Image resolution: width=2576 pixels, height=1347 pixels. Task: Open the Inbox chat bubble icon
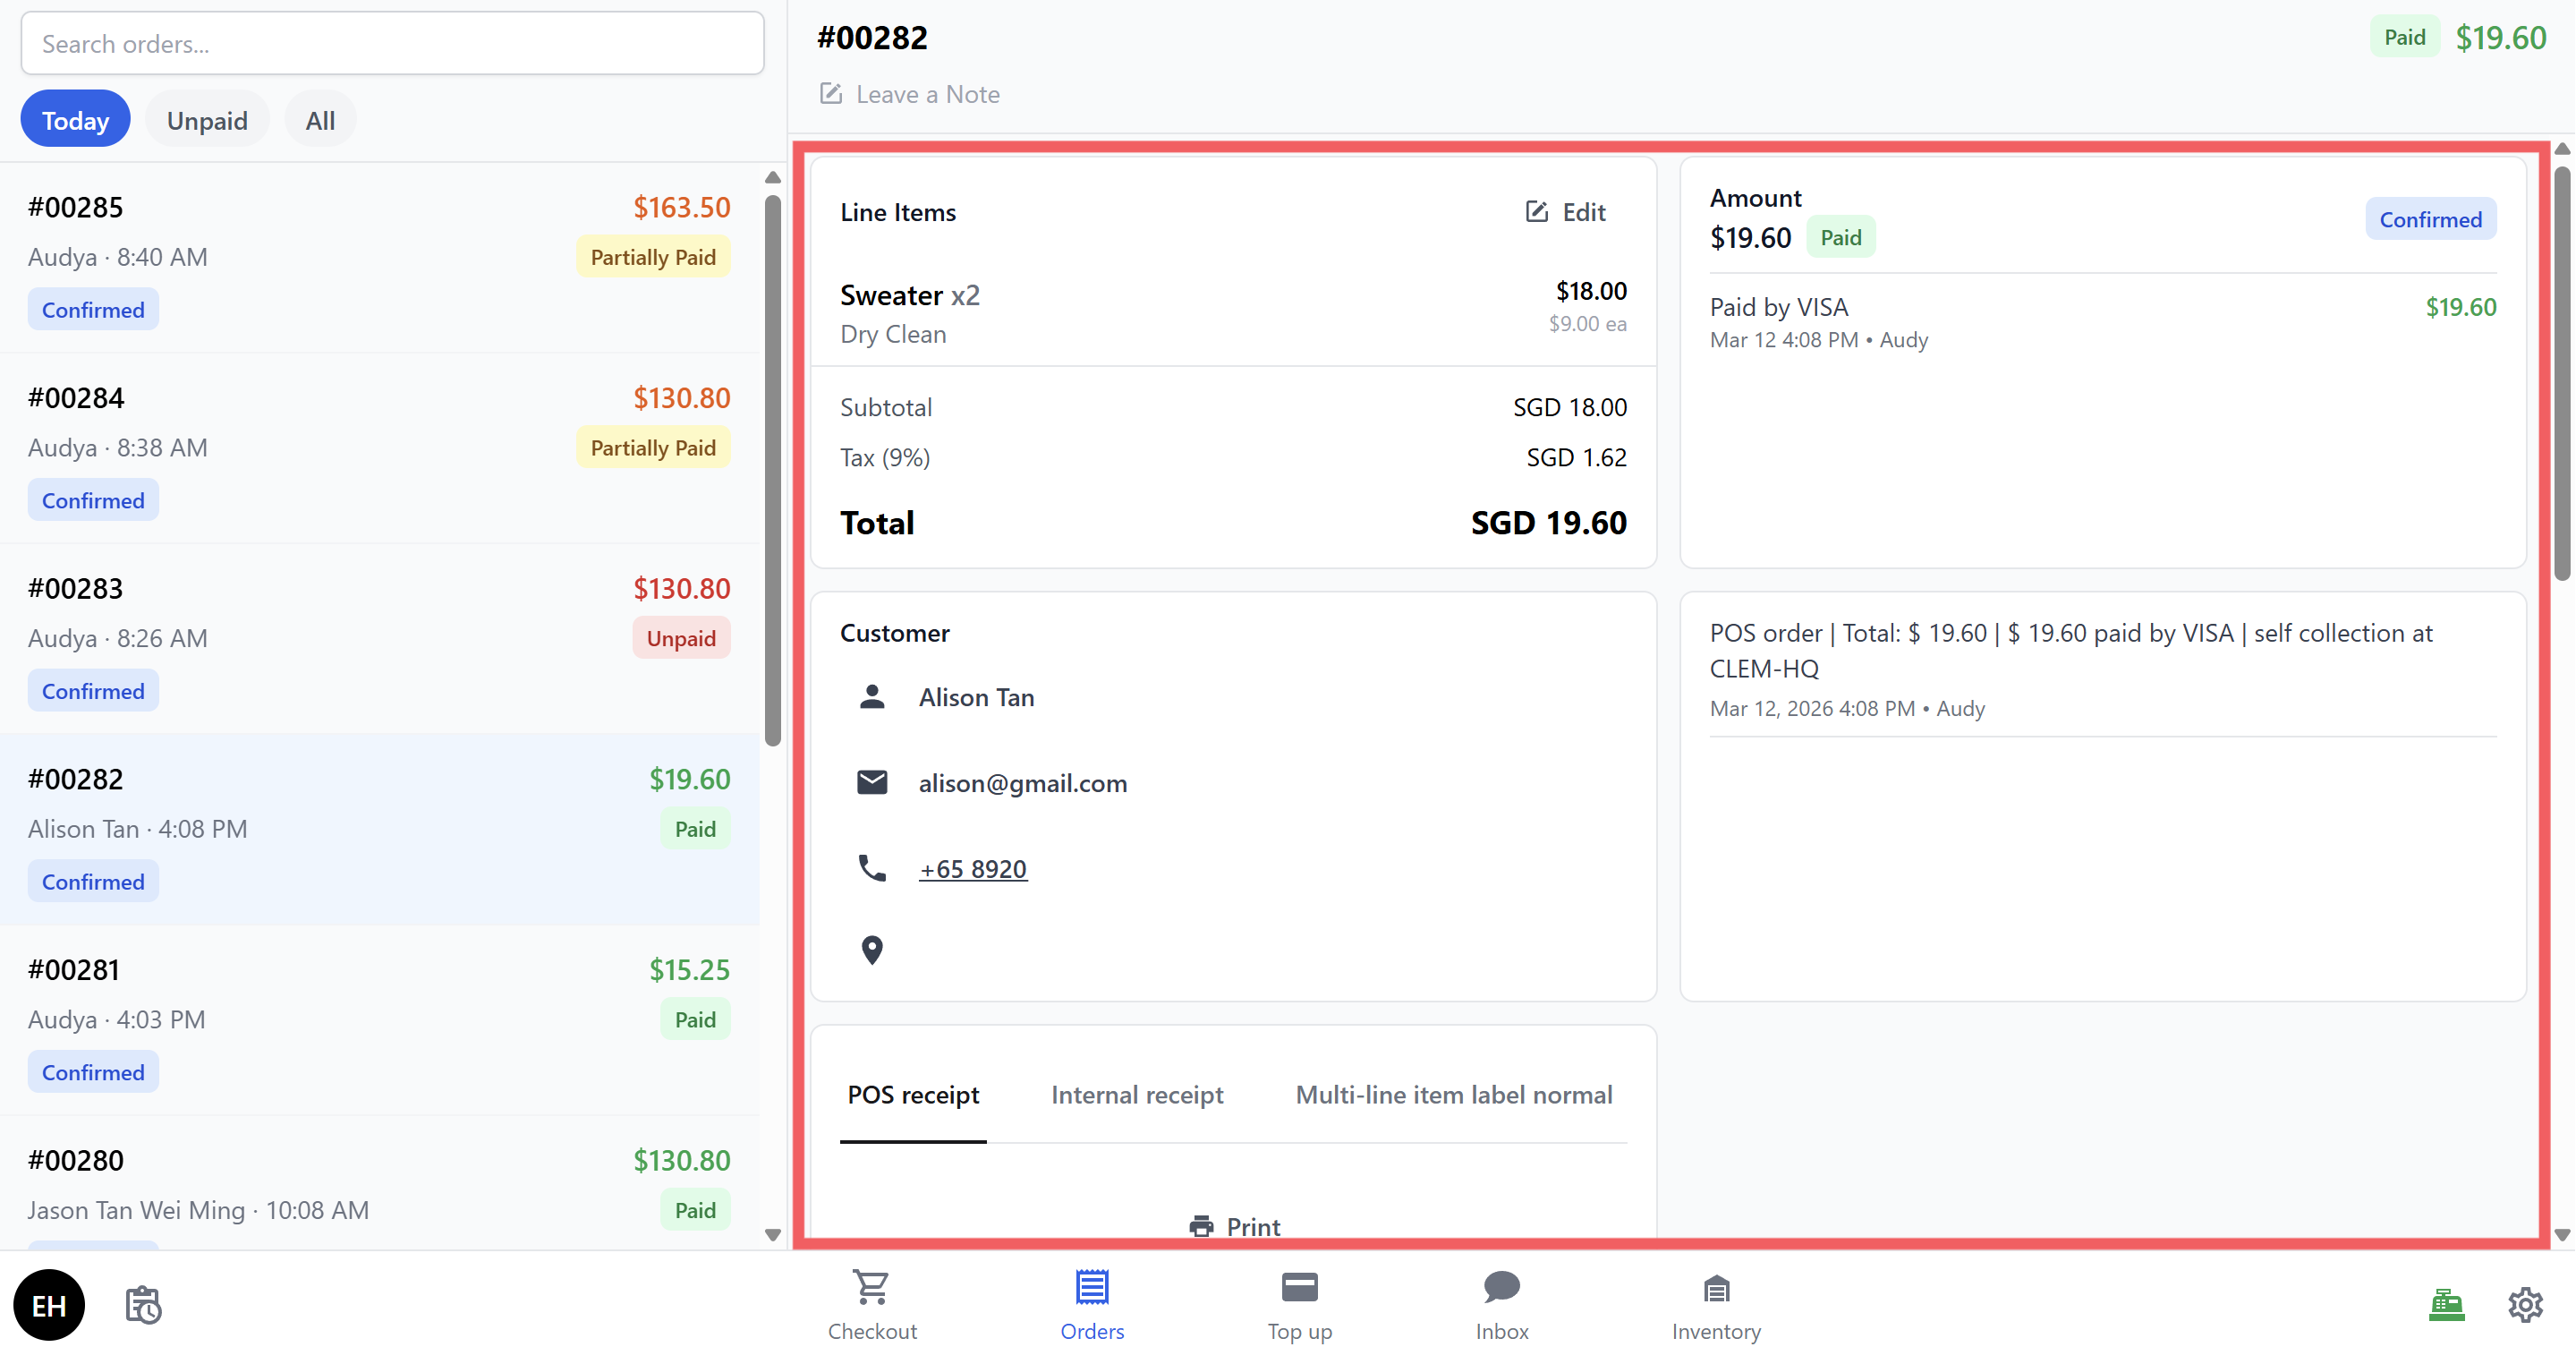[x=1501, y=1288]
